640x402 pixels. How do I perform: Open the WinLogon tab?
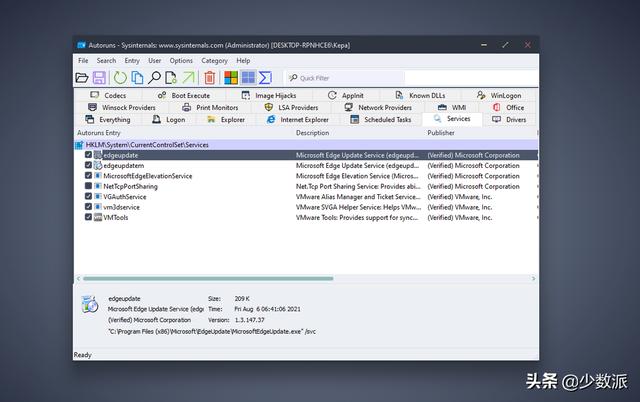pos(499,95)
